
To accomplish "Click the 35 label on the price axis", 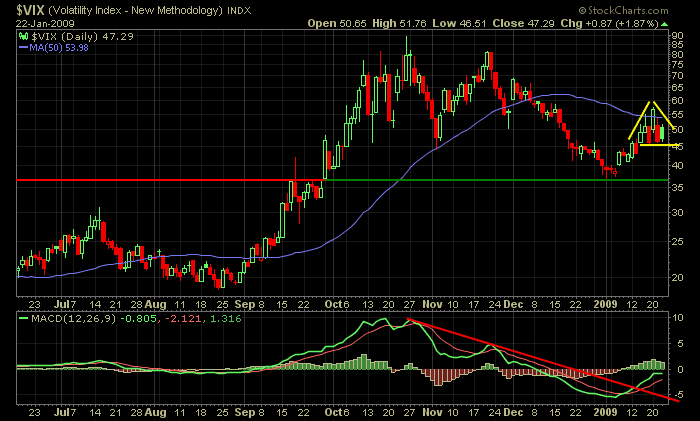I will click(677, 188).
